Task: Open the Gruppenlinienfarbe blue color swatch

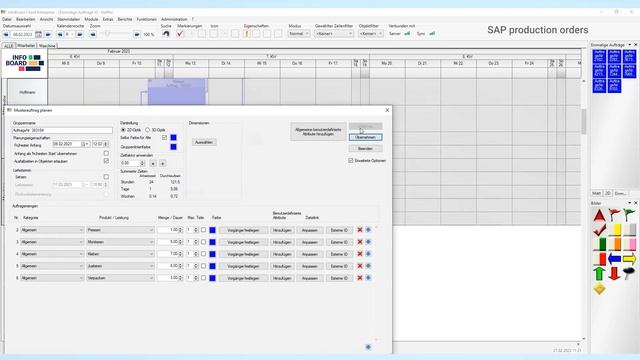Action: coord(173,147)
